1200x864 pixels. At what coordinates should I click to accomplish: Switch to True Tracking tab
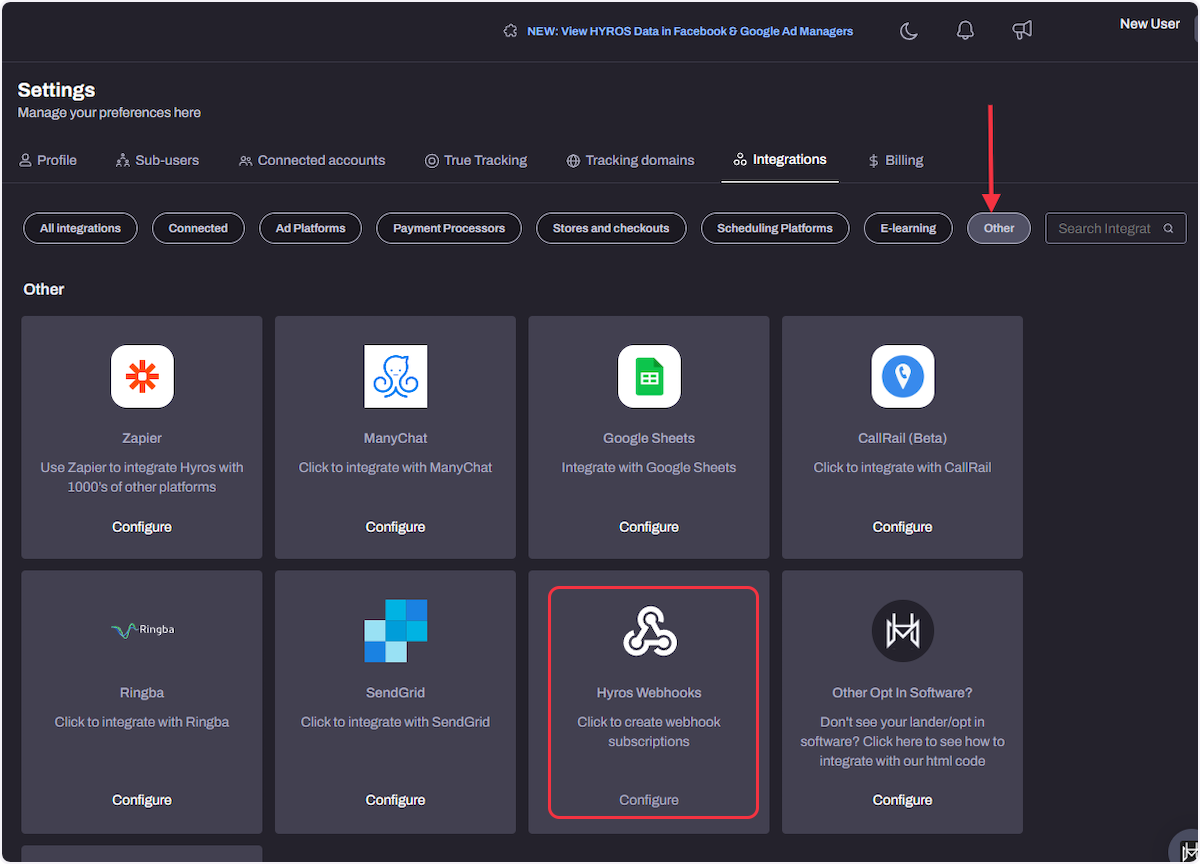click(476, 160)
